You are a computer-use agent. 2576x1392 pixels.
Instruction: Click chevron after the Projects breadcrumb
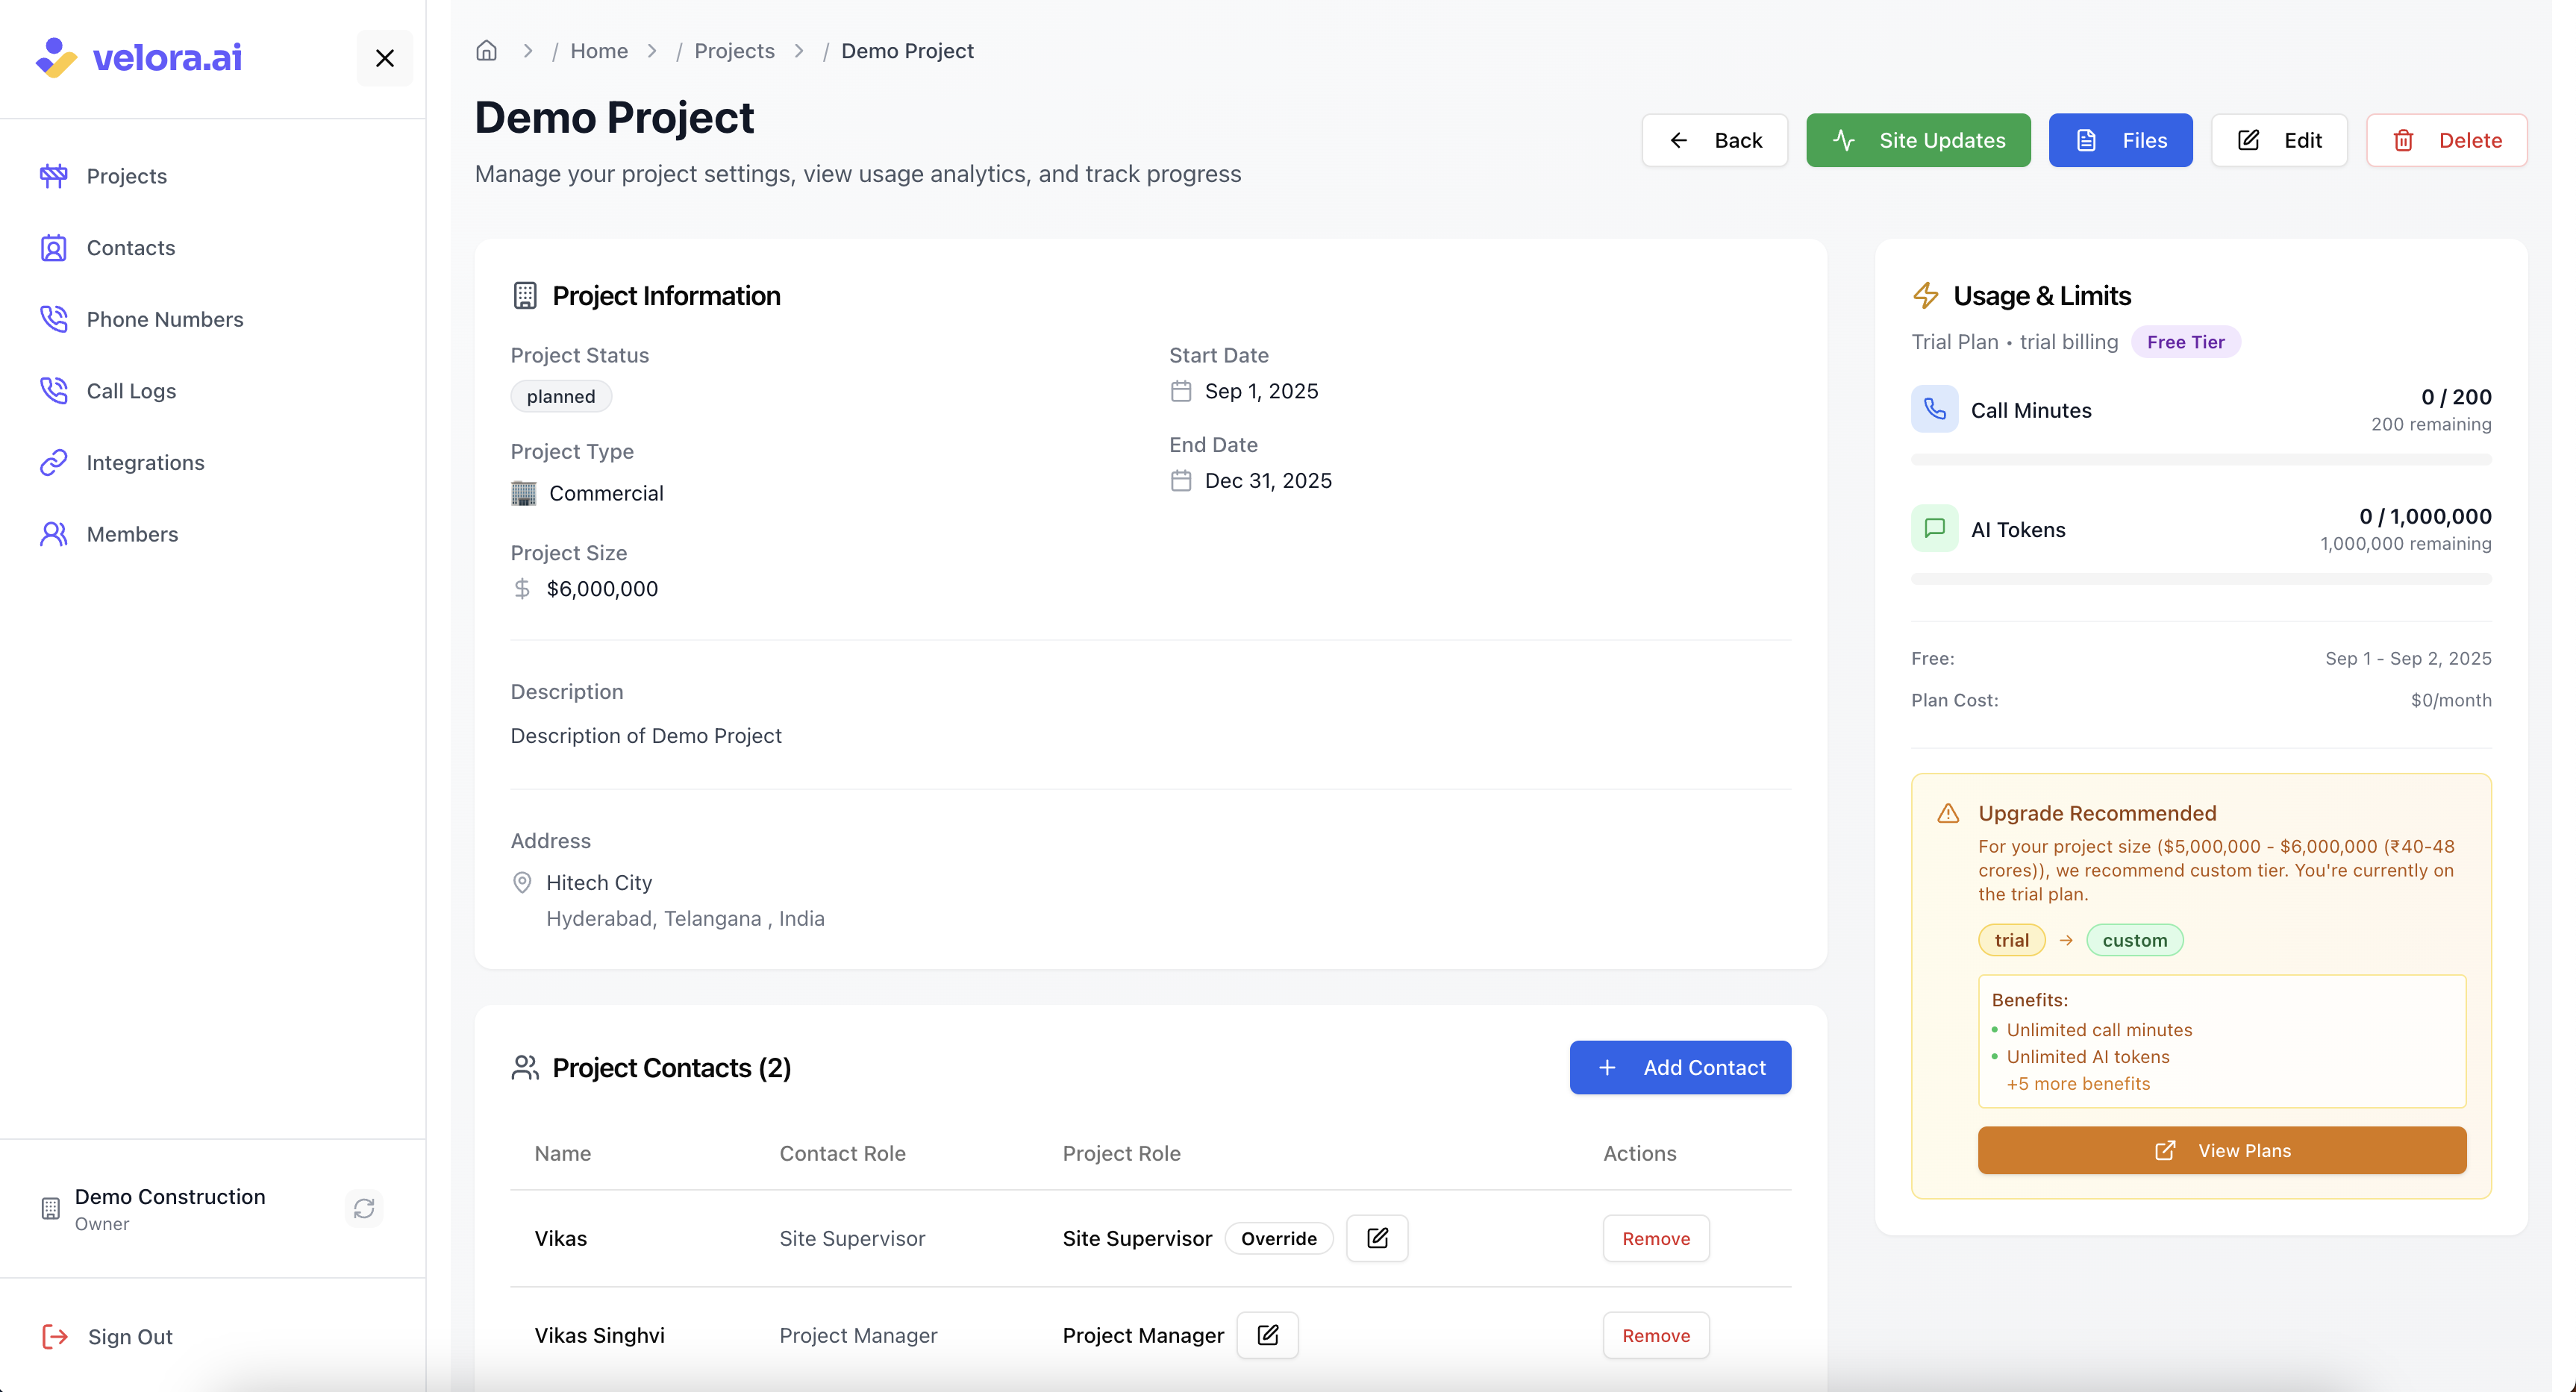point(799,51)
